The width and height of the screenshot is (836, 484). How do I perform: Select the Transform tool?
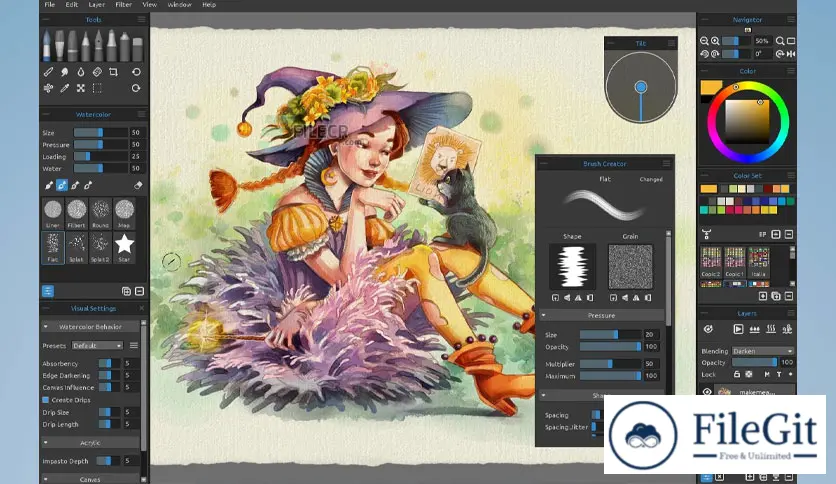(81, 88)
